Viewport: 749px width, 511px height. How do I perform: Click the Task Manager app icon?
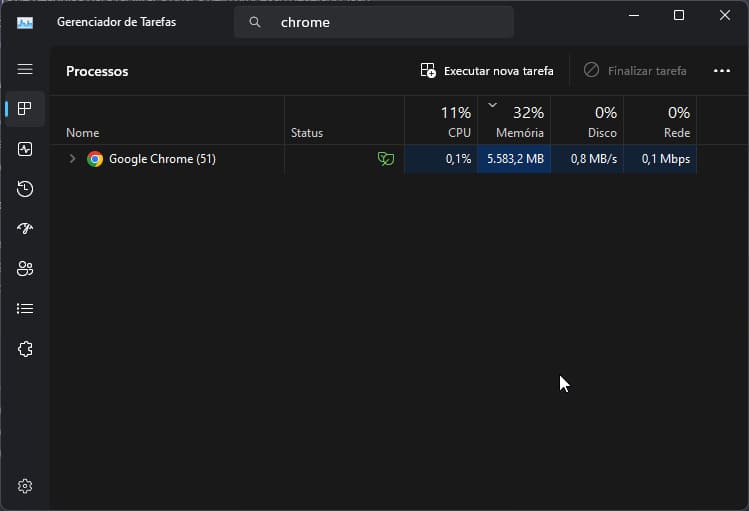(x=25, y=22)
